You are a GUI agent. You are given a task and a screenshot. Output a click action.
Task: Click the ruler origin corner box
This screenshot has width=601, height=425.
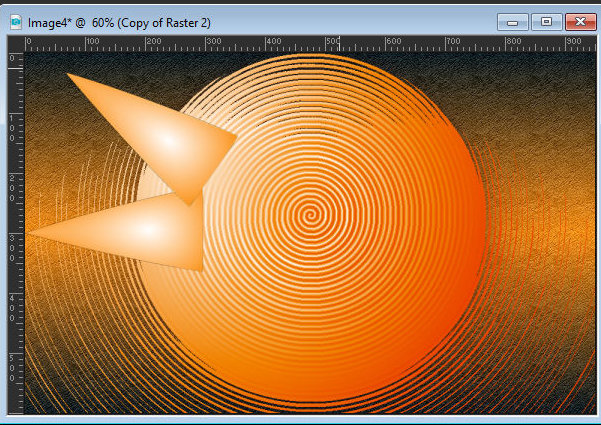coord(15,42)
